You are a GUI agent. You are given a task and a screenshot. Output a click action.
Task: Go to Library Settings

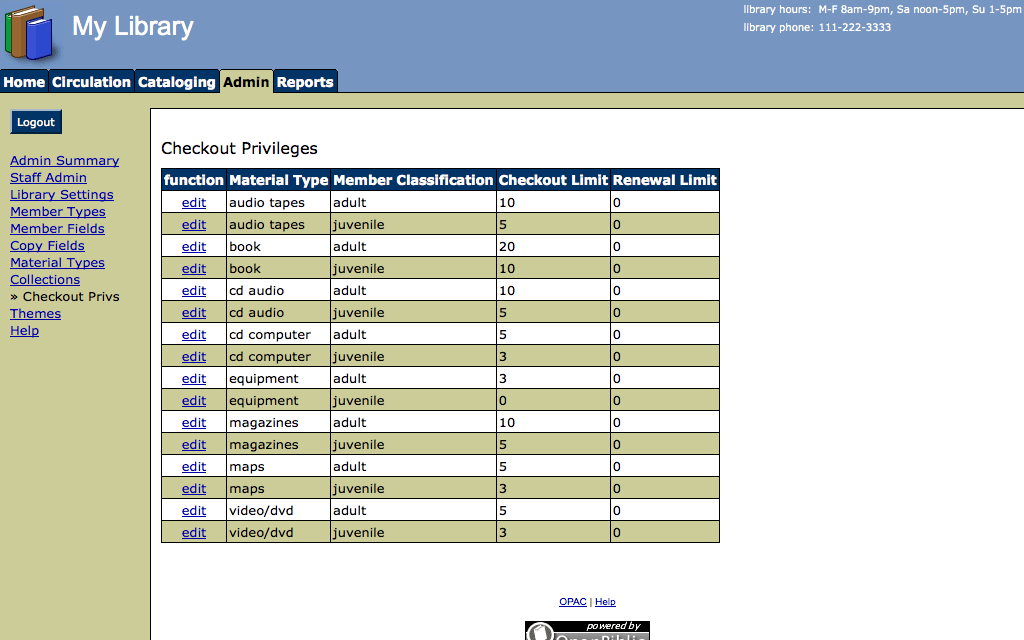[x=61, y=194]
